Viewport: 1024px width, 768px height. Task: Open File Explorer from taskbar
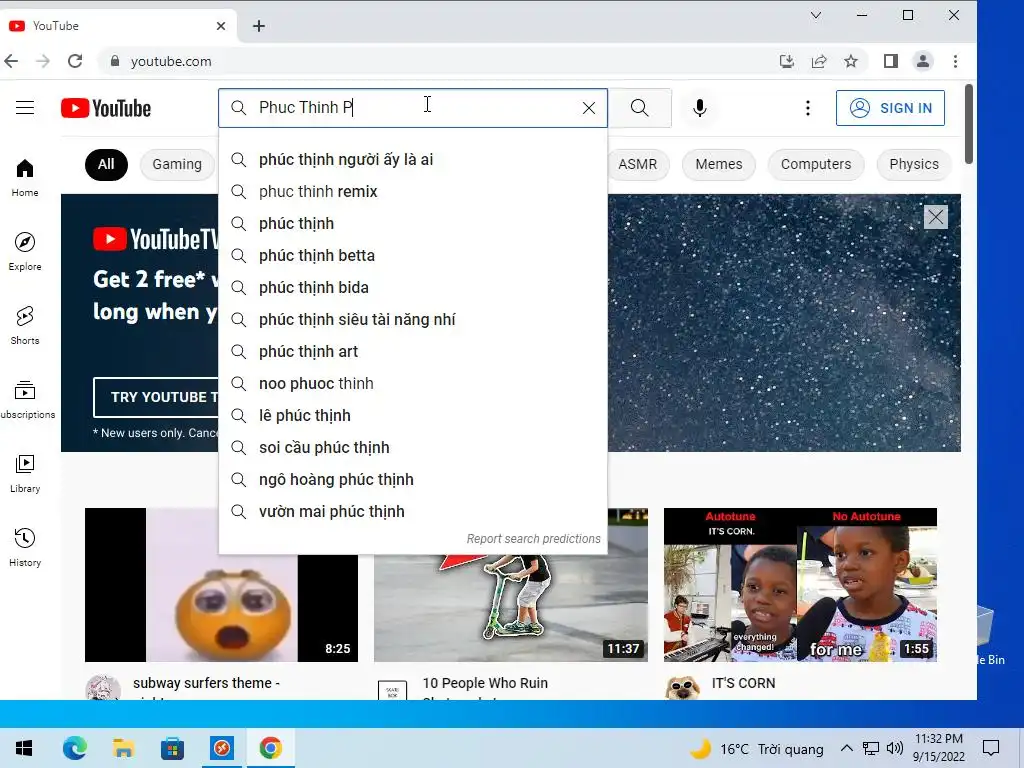point(123,748)
